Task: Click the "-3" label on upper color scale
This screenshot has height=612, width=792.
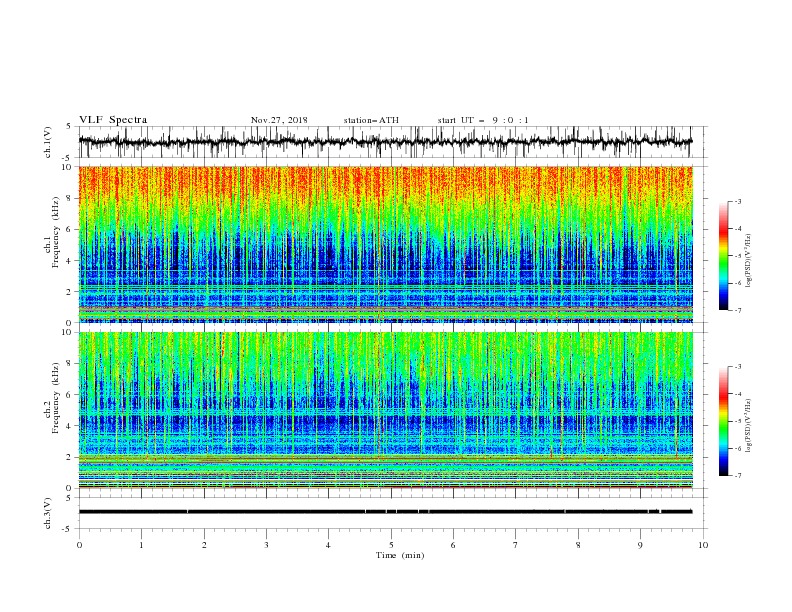Action: tap(737, 201)
